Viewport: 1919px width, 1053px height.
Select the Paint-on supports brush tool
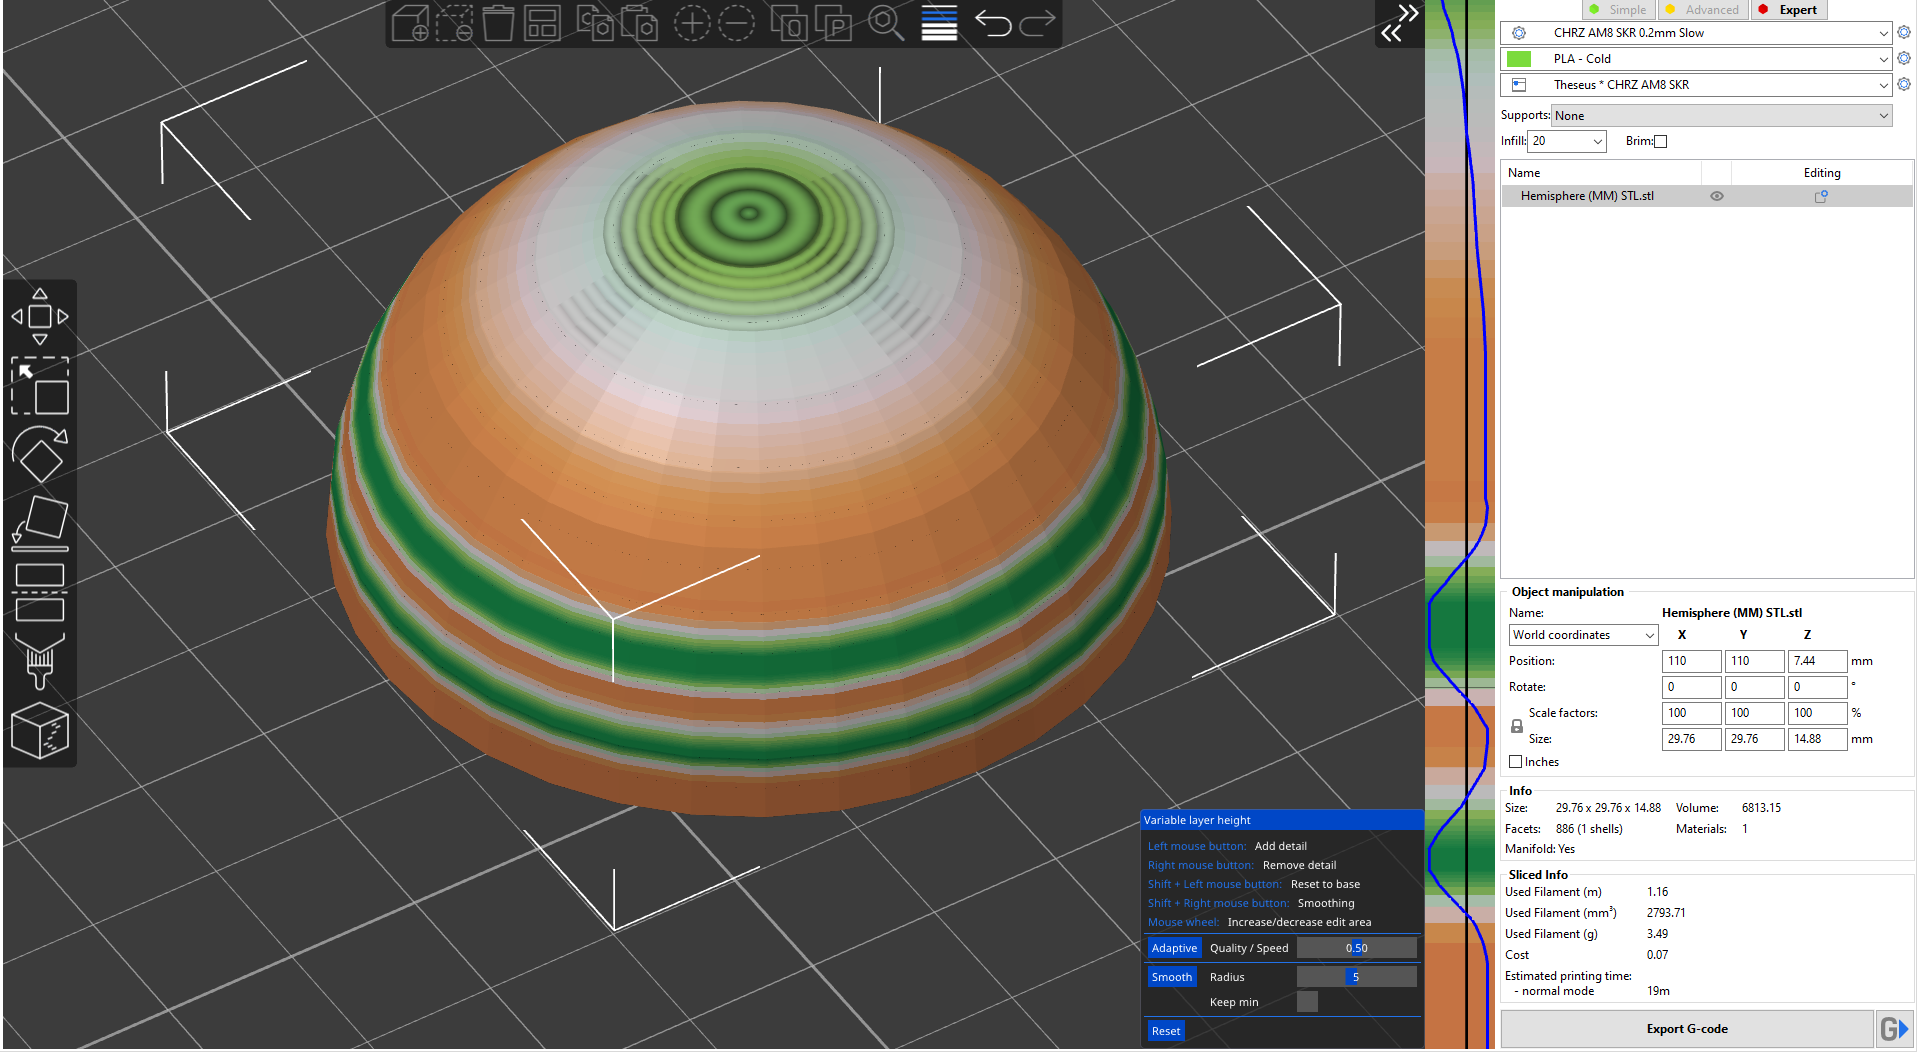(x=40, y=661)
